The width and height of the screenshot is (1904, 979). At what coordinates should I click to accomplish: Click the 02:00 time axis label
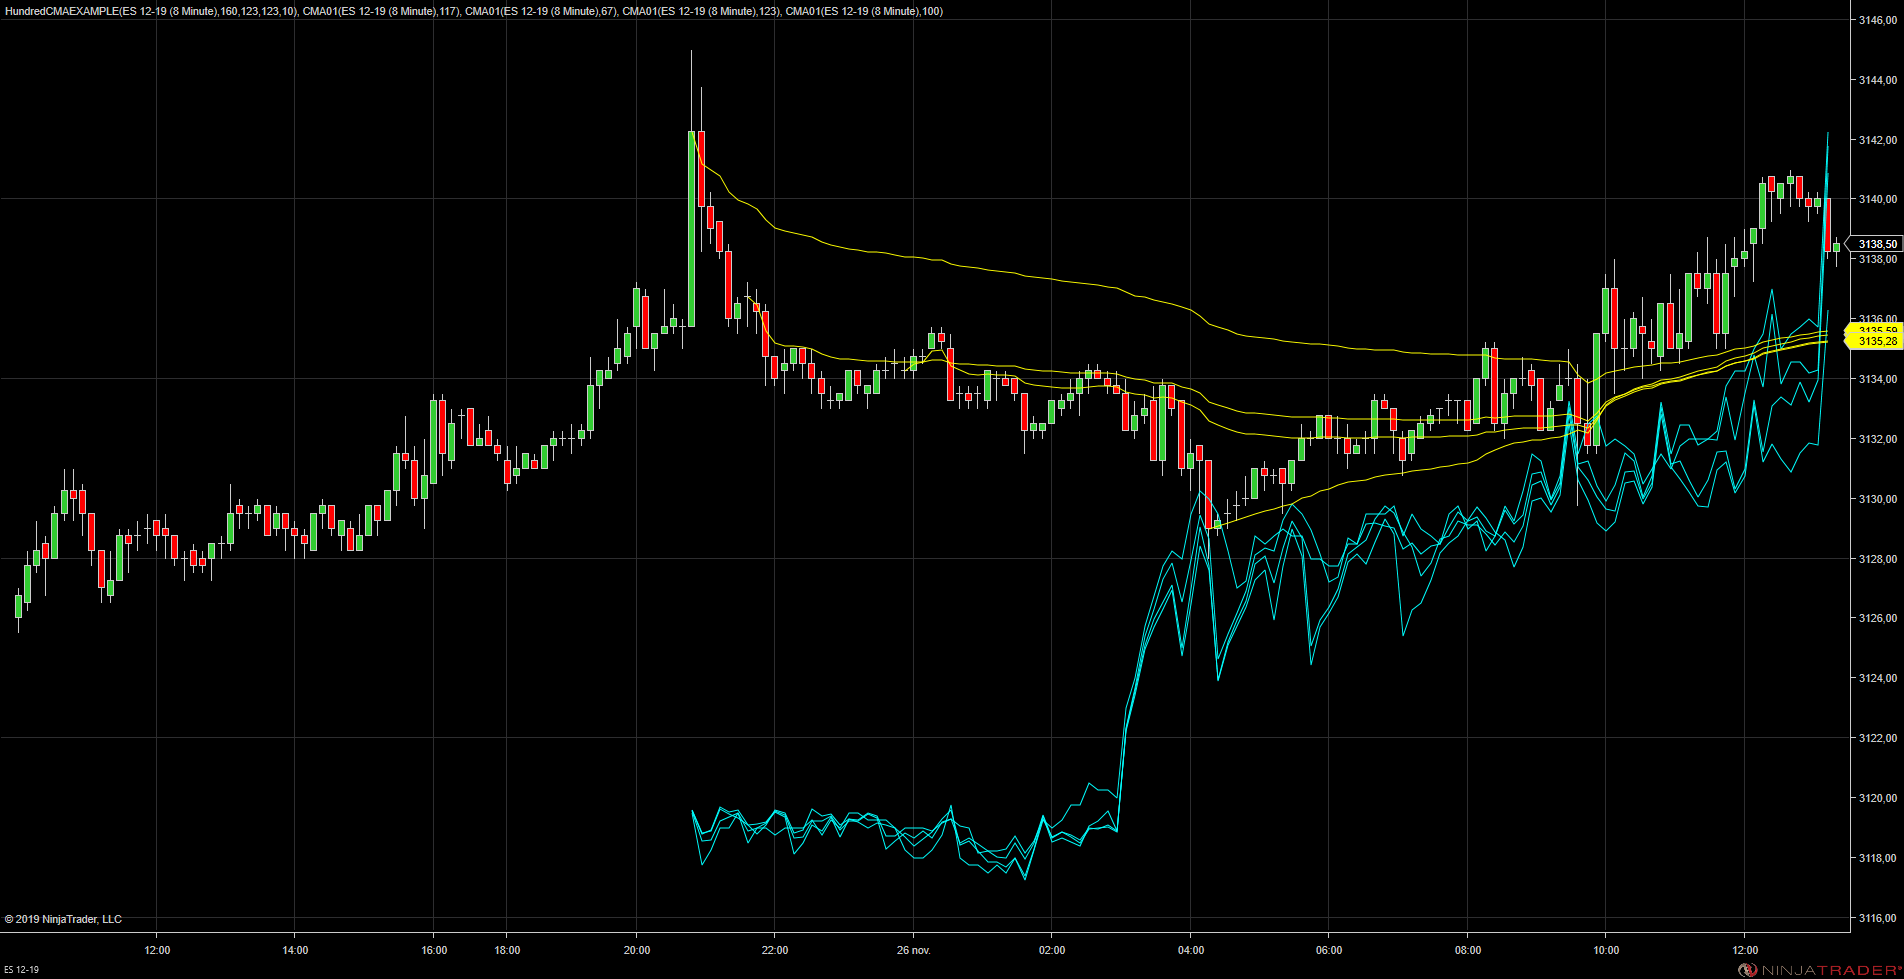click(x=1052, y=950)
